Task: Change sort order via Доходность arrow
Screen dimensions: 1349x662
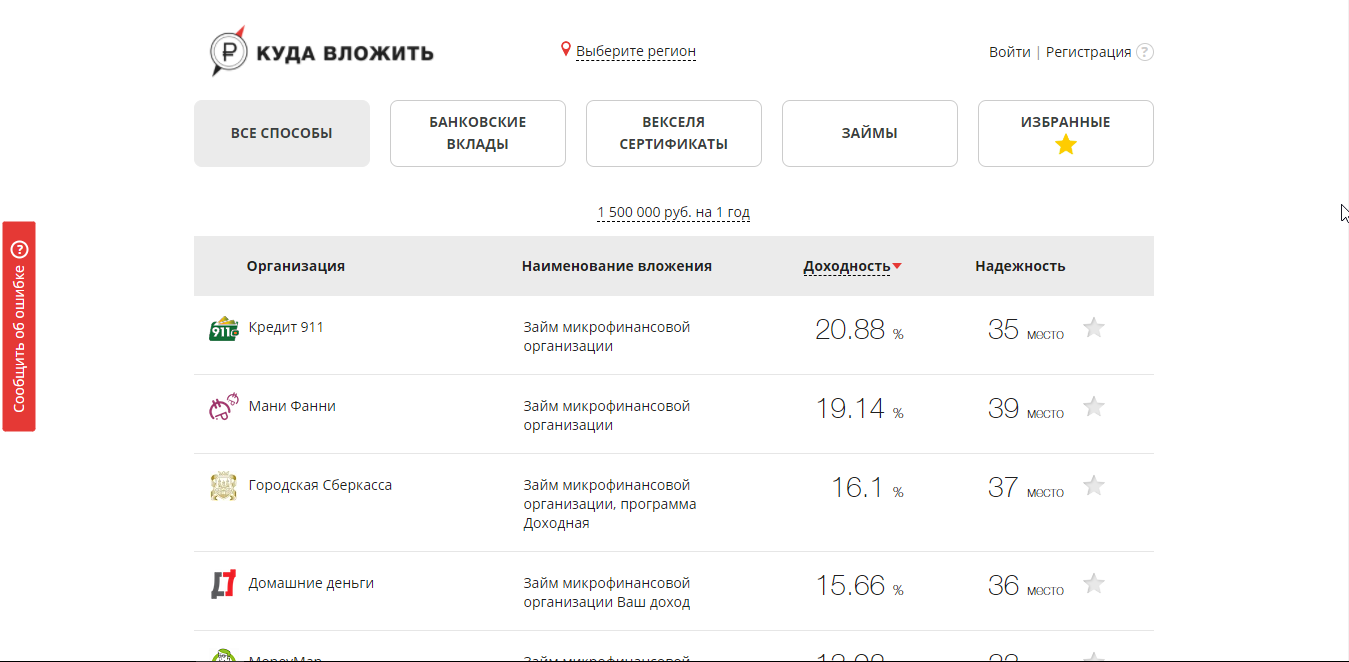Action: [899, 266]
